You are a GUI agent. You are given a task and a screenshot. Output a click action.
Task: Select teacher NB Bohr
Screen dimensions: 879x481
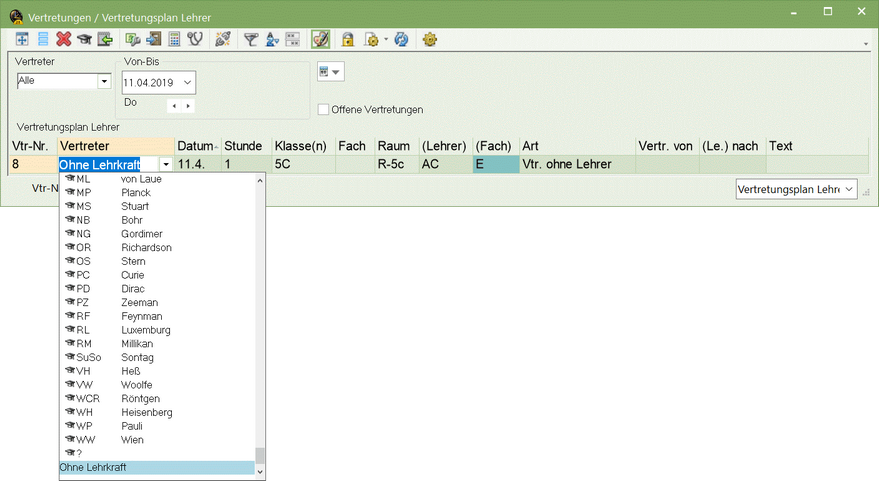(x=157, y=220)
